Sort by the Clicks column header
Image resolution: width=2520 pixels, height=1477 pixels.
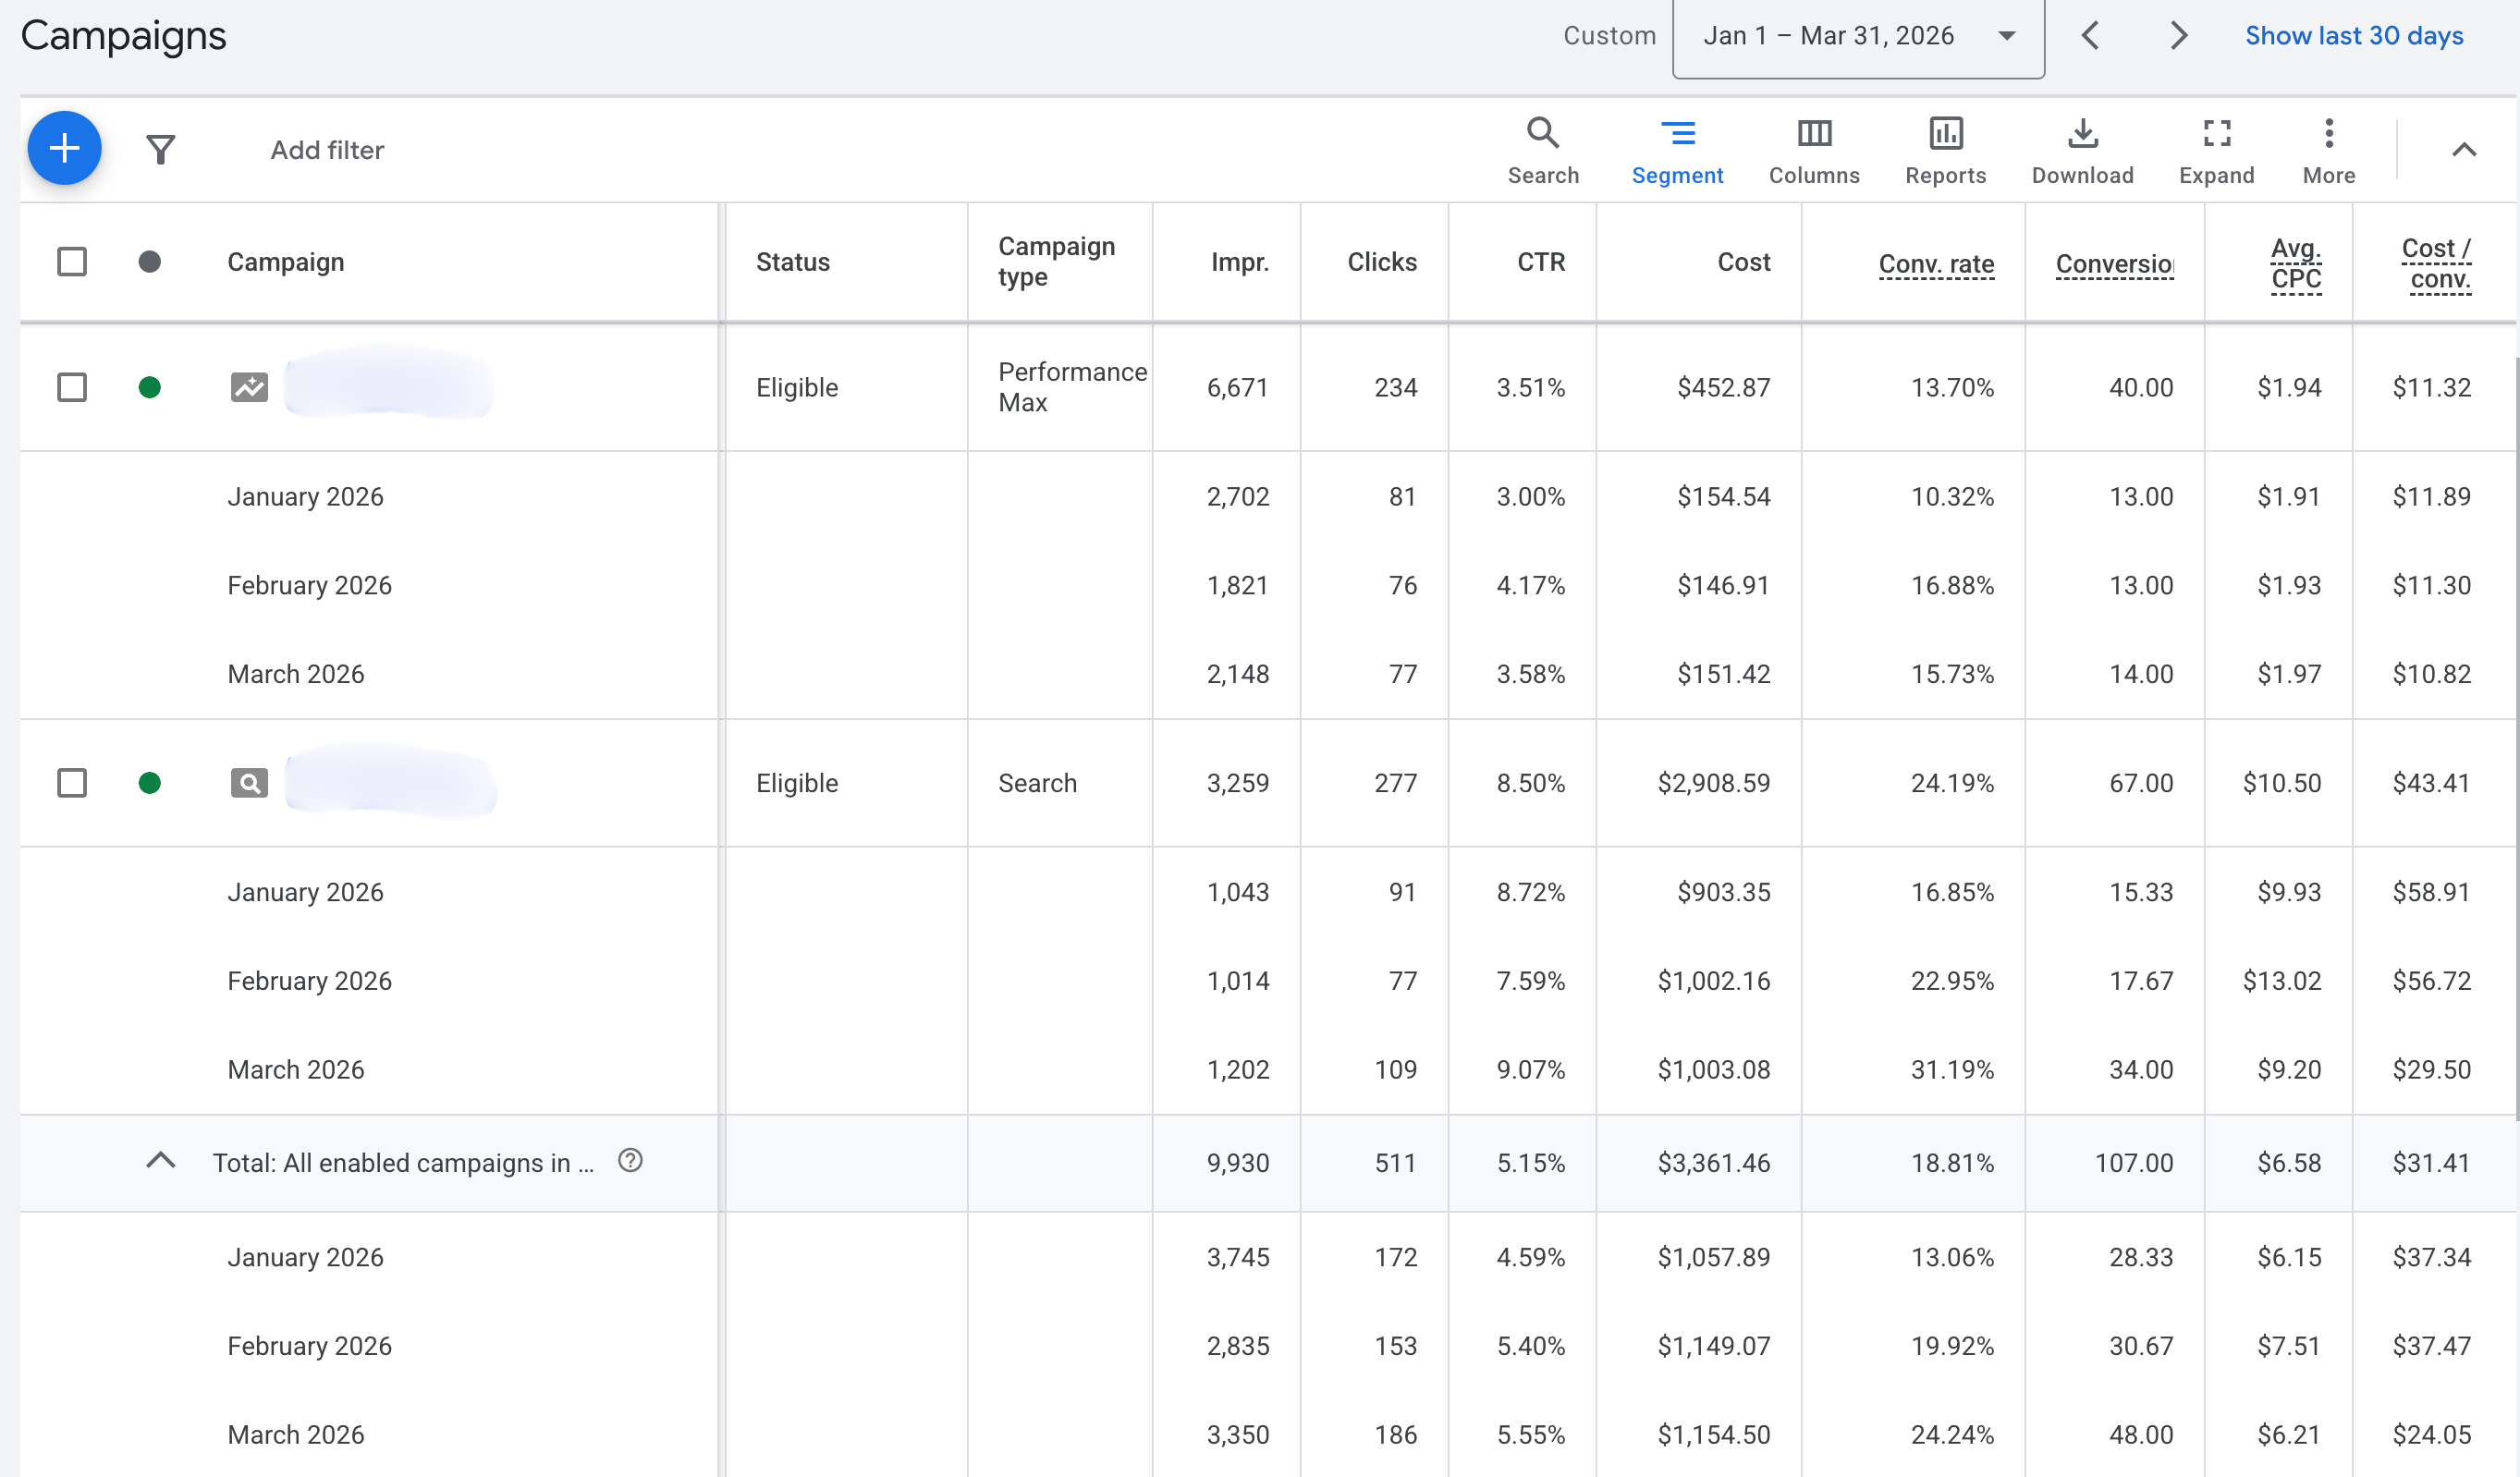(x=1381, y=262)
